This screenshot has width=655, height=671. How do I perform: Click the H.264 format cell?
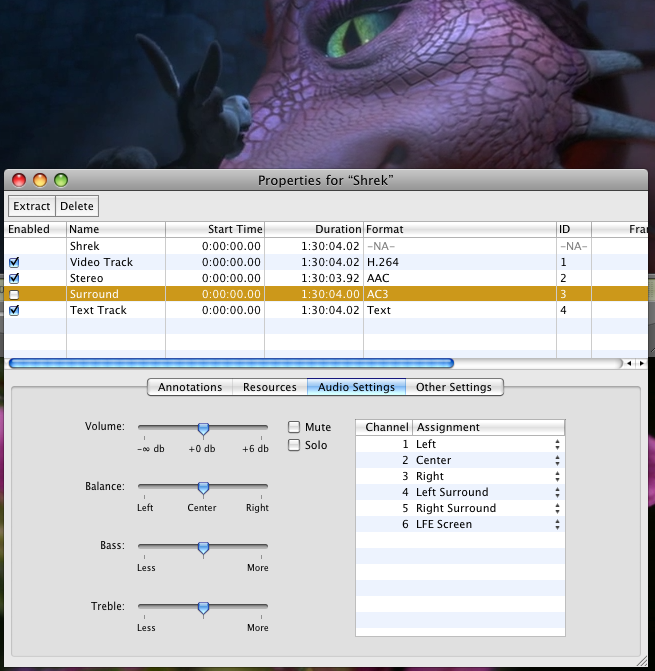(382, 262)
